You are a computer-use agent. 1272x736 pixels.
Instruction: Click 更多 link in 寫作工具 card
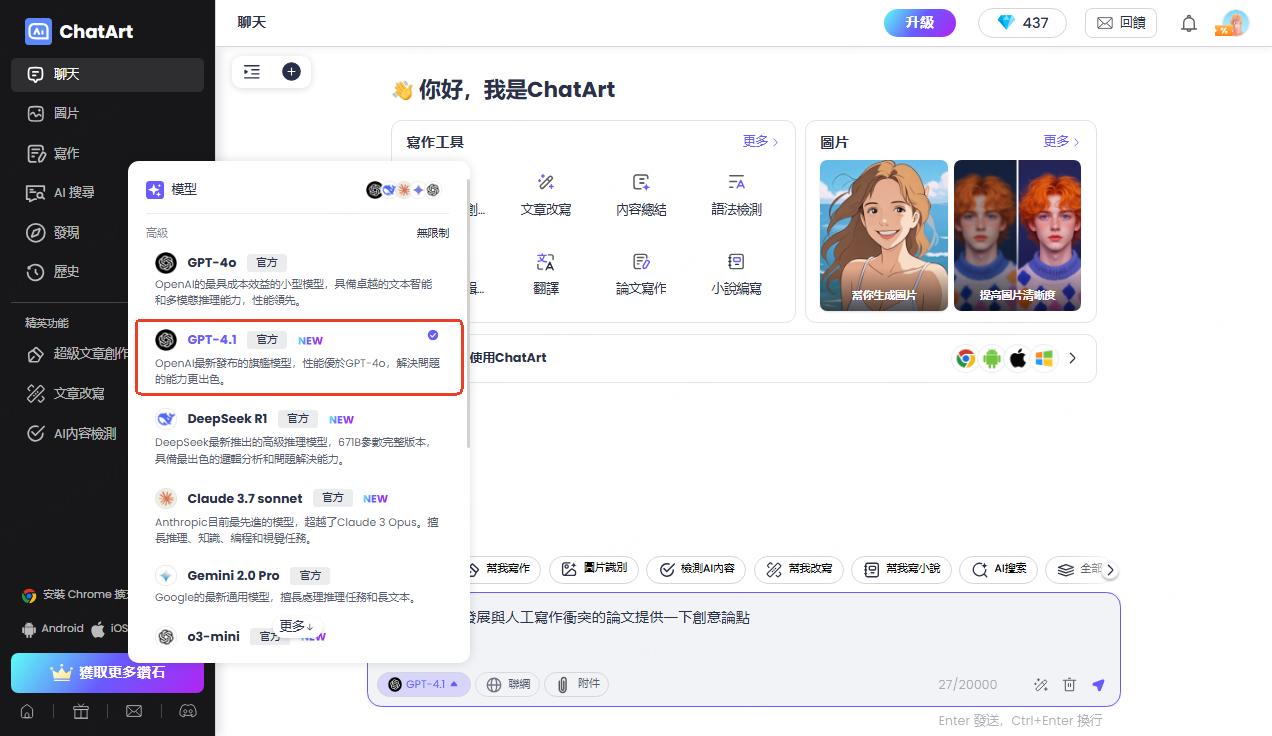tap(760, 142)
